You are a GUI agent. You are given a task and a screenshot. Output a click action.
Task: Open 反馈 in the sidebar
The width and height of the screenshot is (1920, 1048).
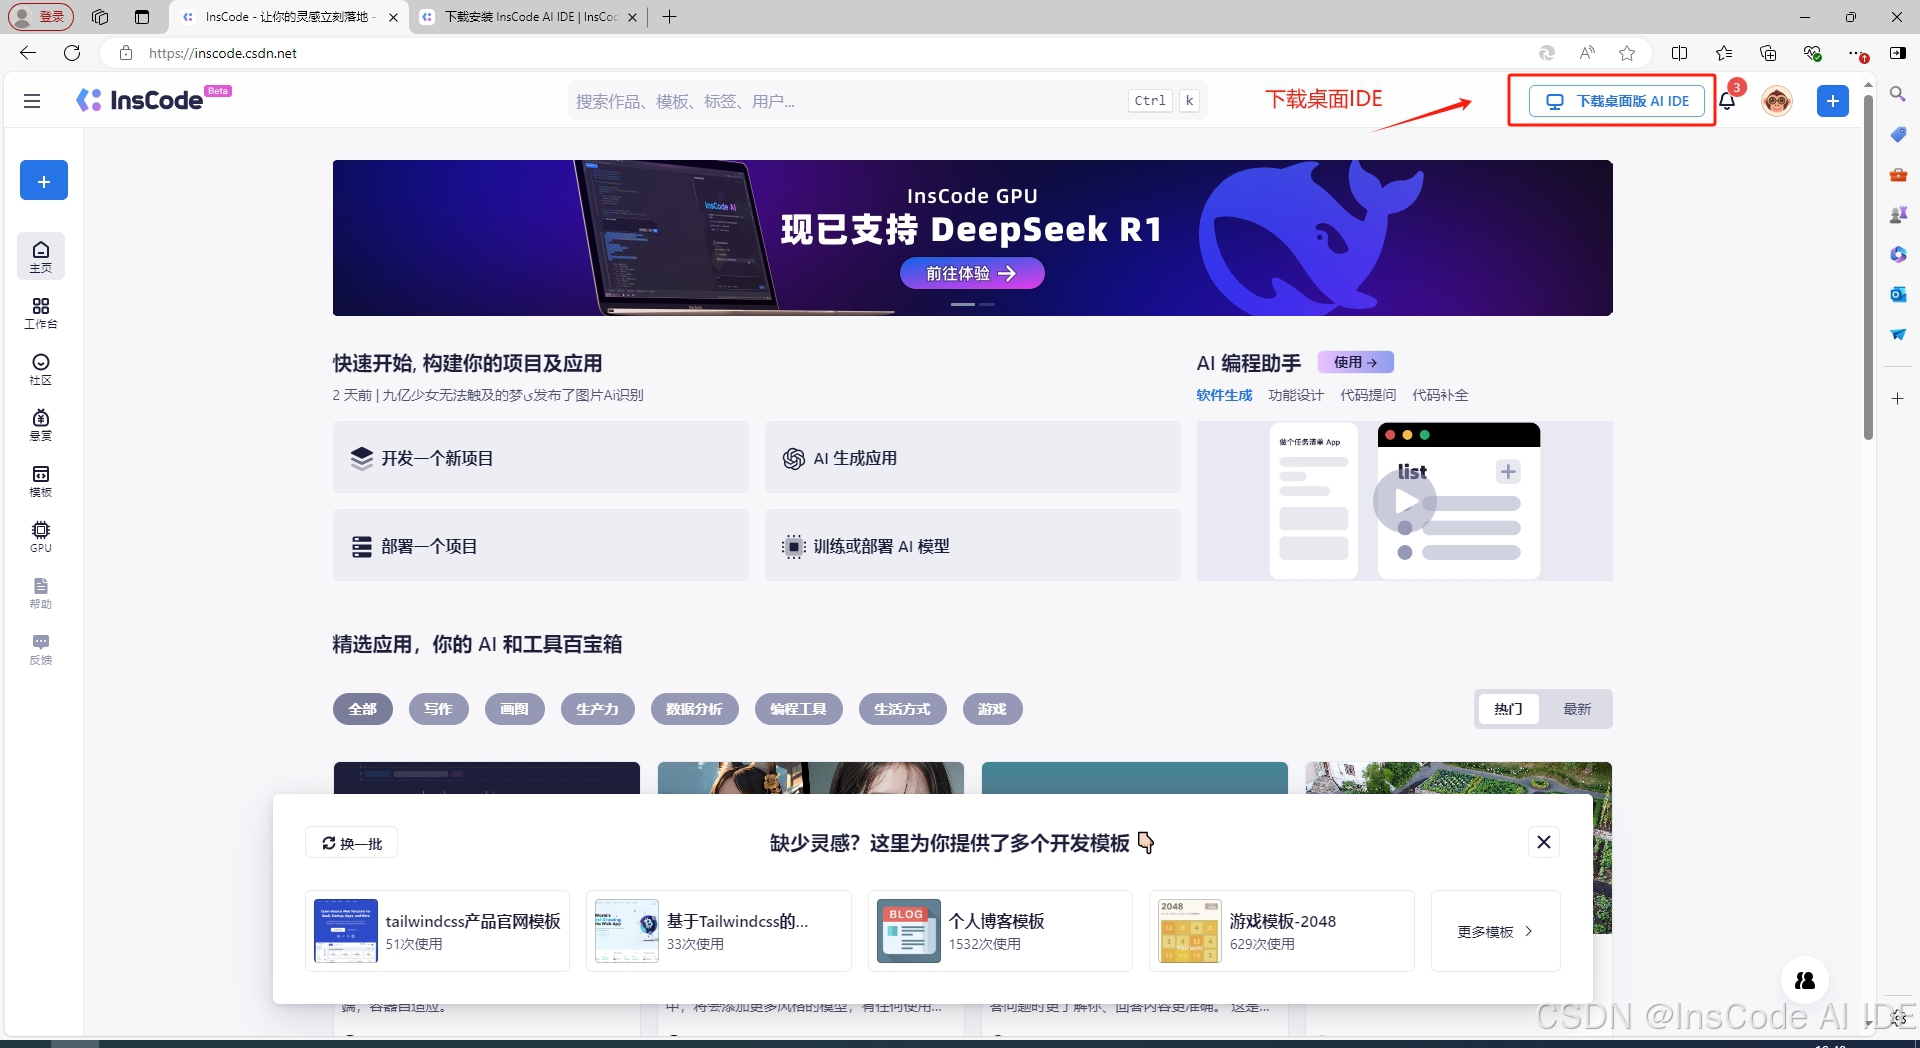(x=41, y=649)
